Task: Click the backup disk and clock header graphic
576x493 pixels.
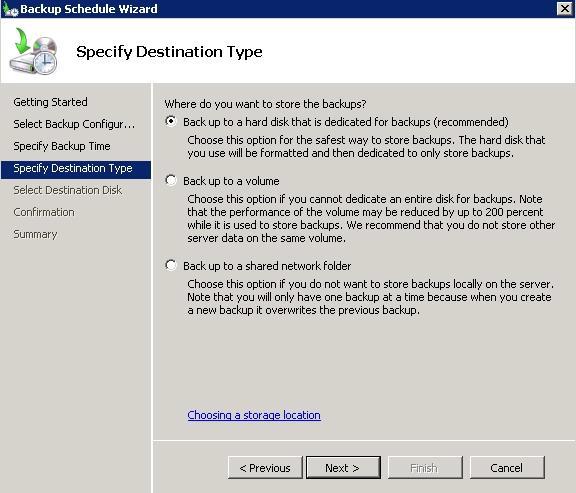Action: (x=33, y=51)
